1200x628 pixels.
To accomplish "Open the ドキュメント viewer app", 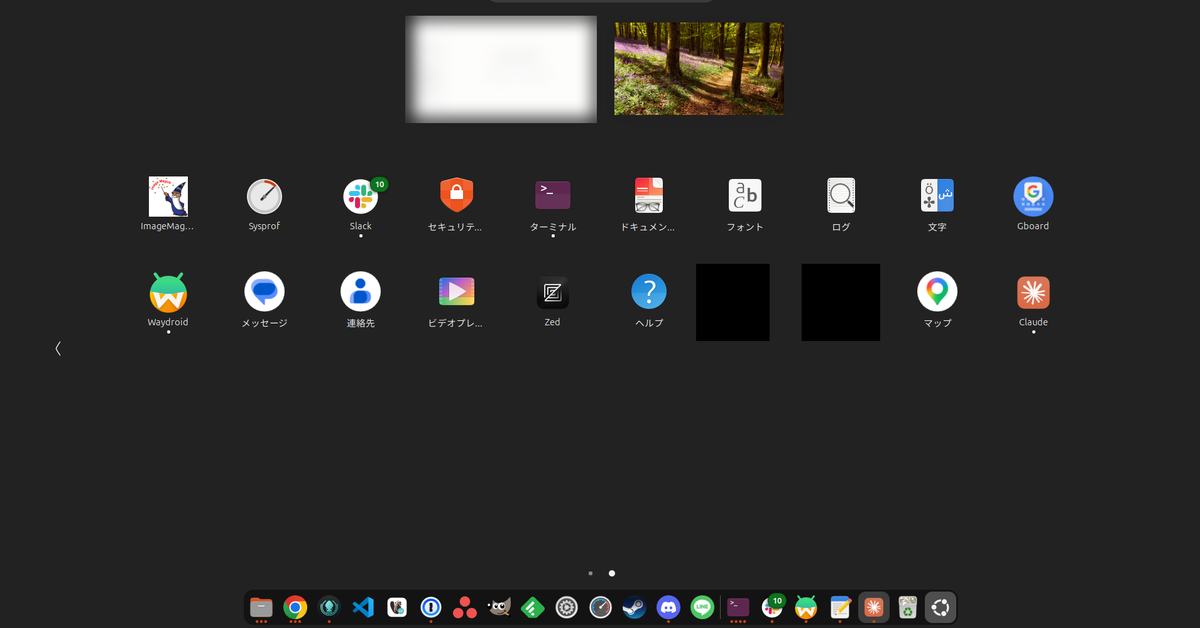I will pyautogui.click(x=648, y=195).
